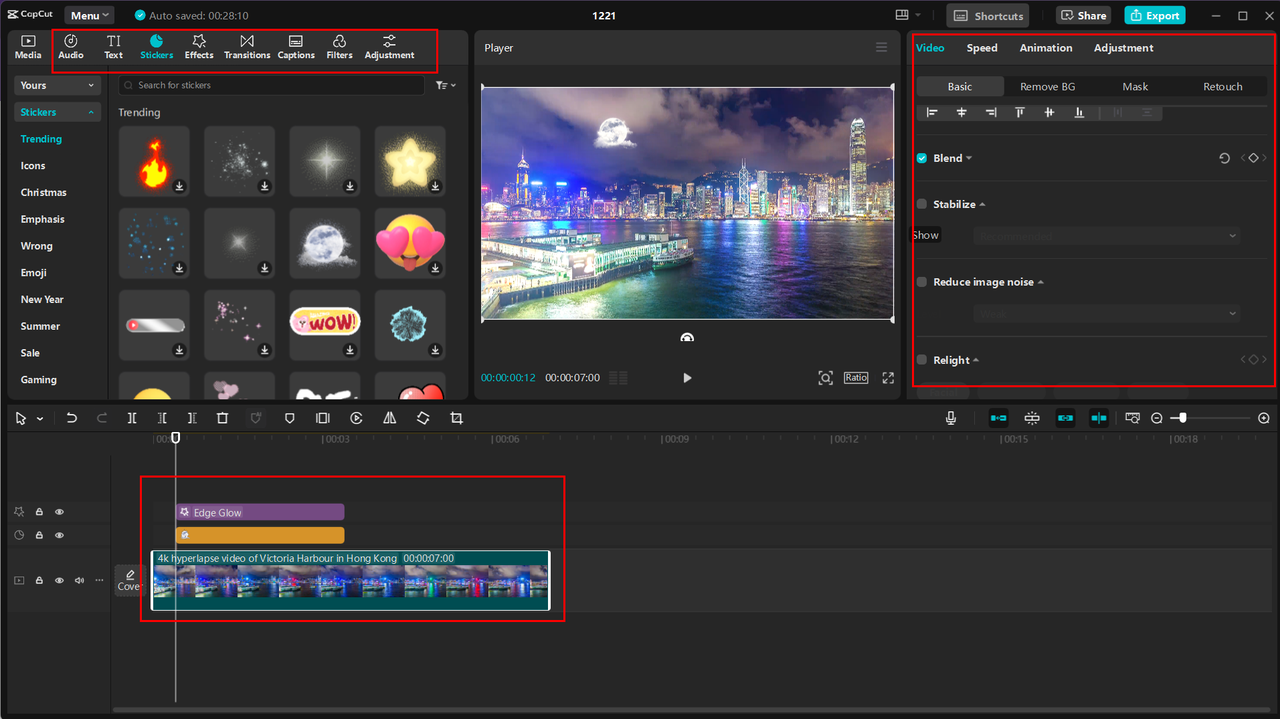
Task: Add a Blend keyframe diamond
Action: (x=1253, y=158)
